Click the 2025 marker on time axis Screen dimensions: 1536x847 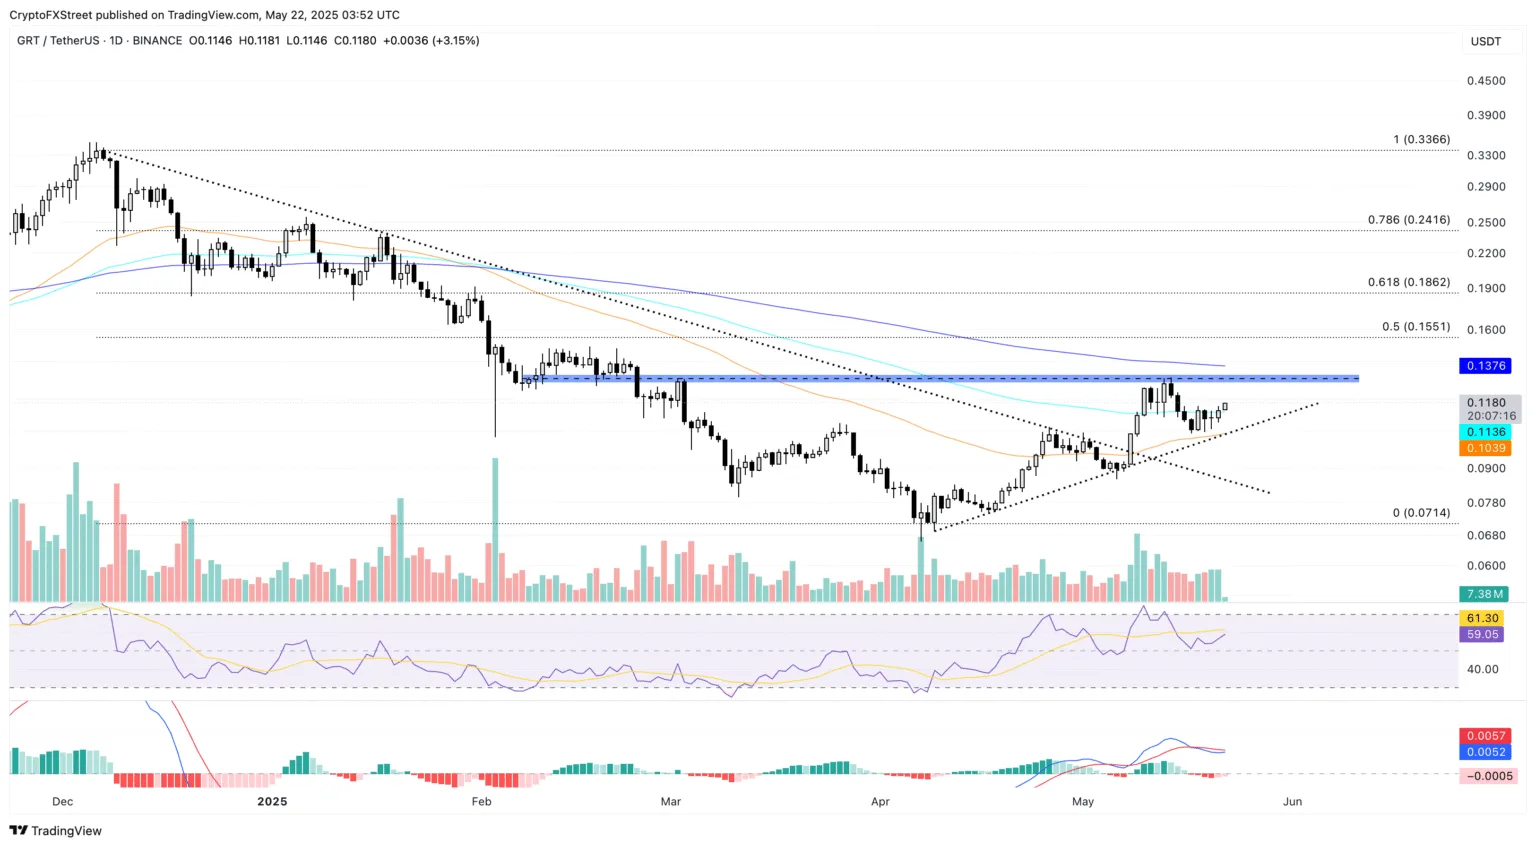272,802
